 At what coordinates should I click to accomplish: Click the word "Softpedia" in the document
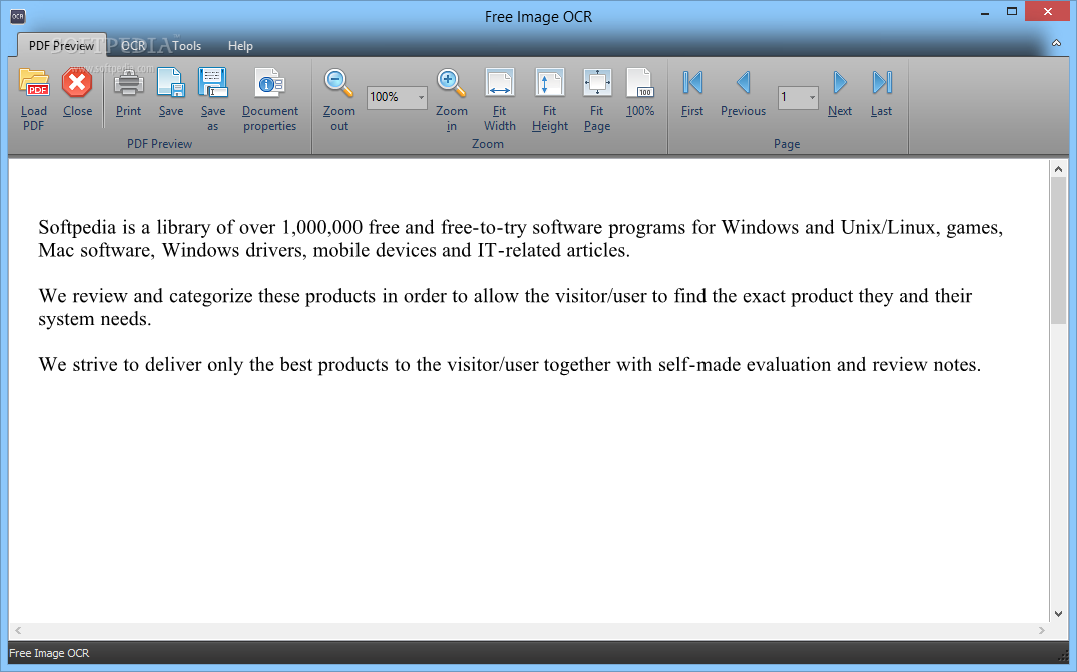tap(78, 227)
